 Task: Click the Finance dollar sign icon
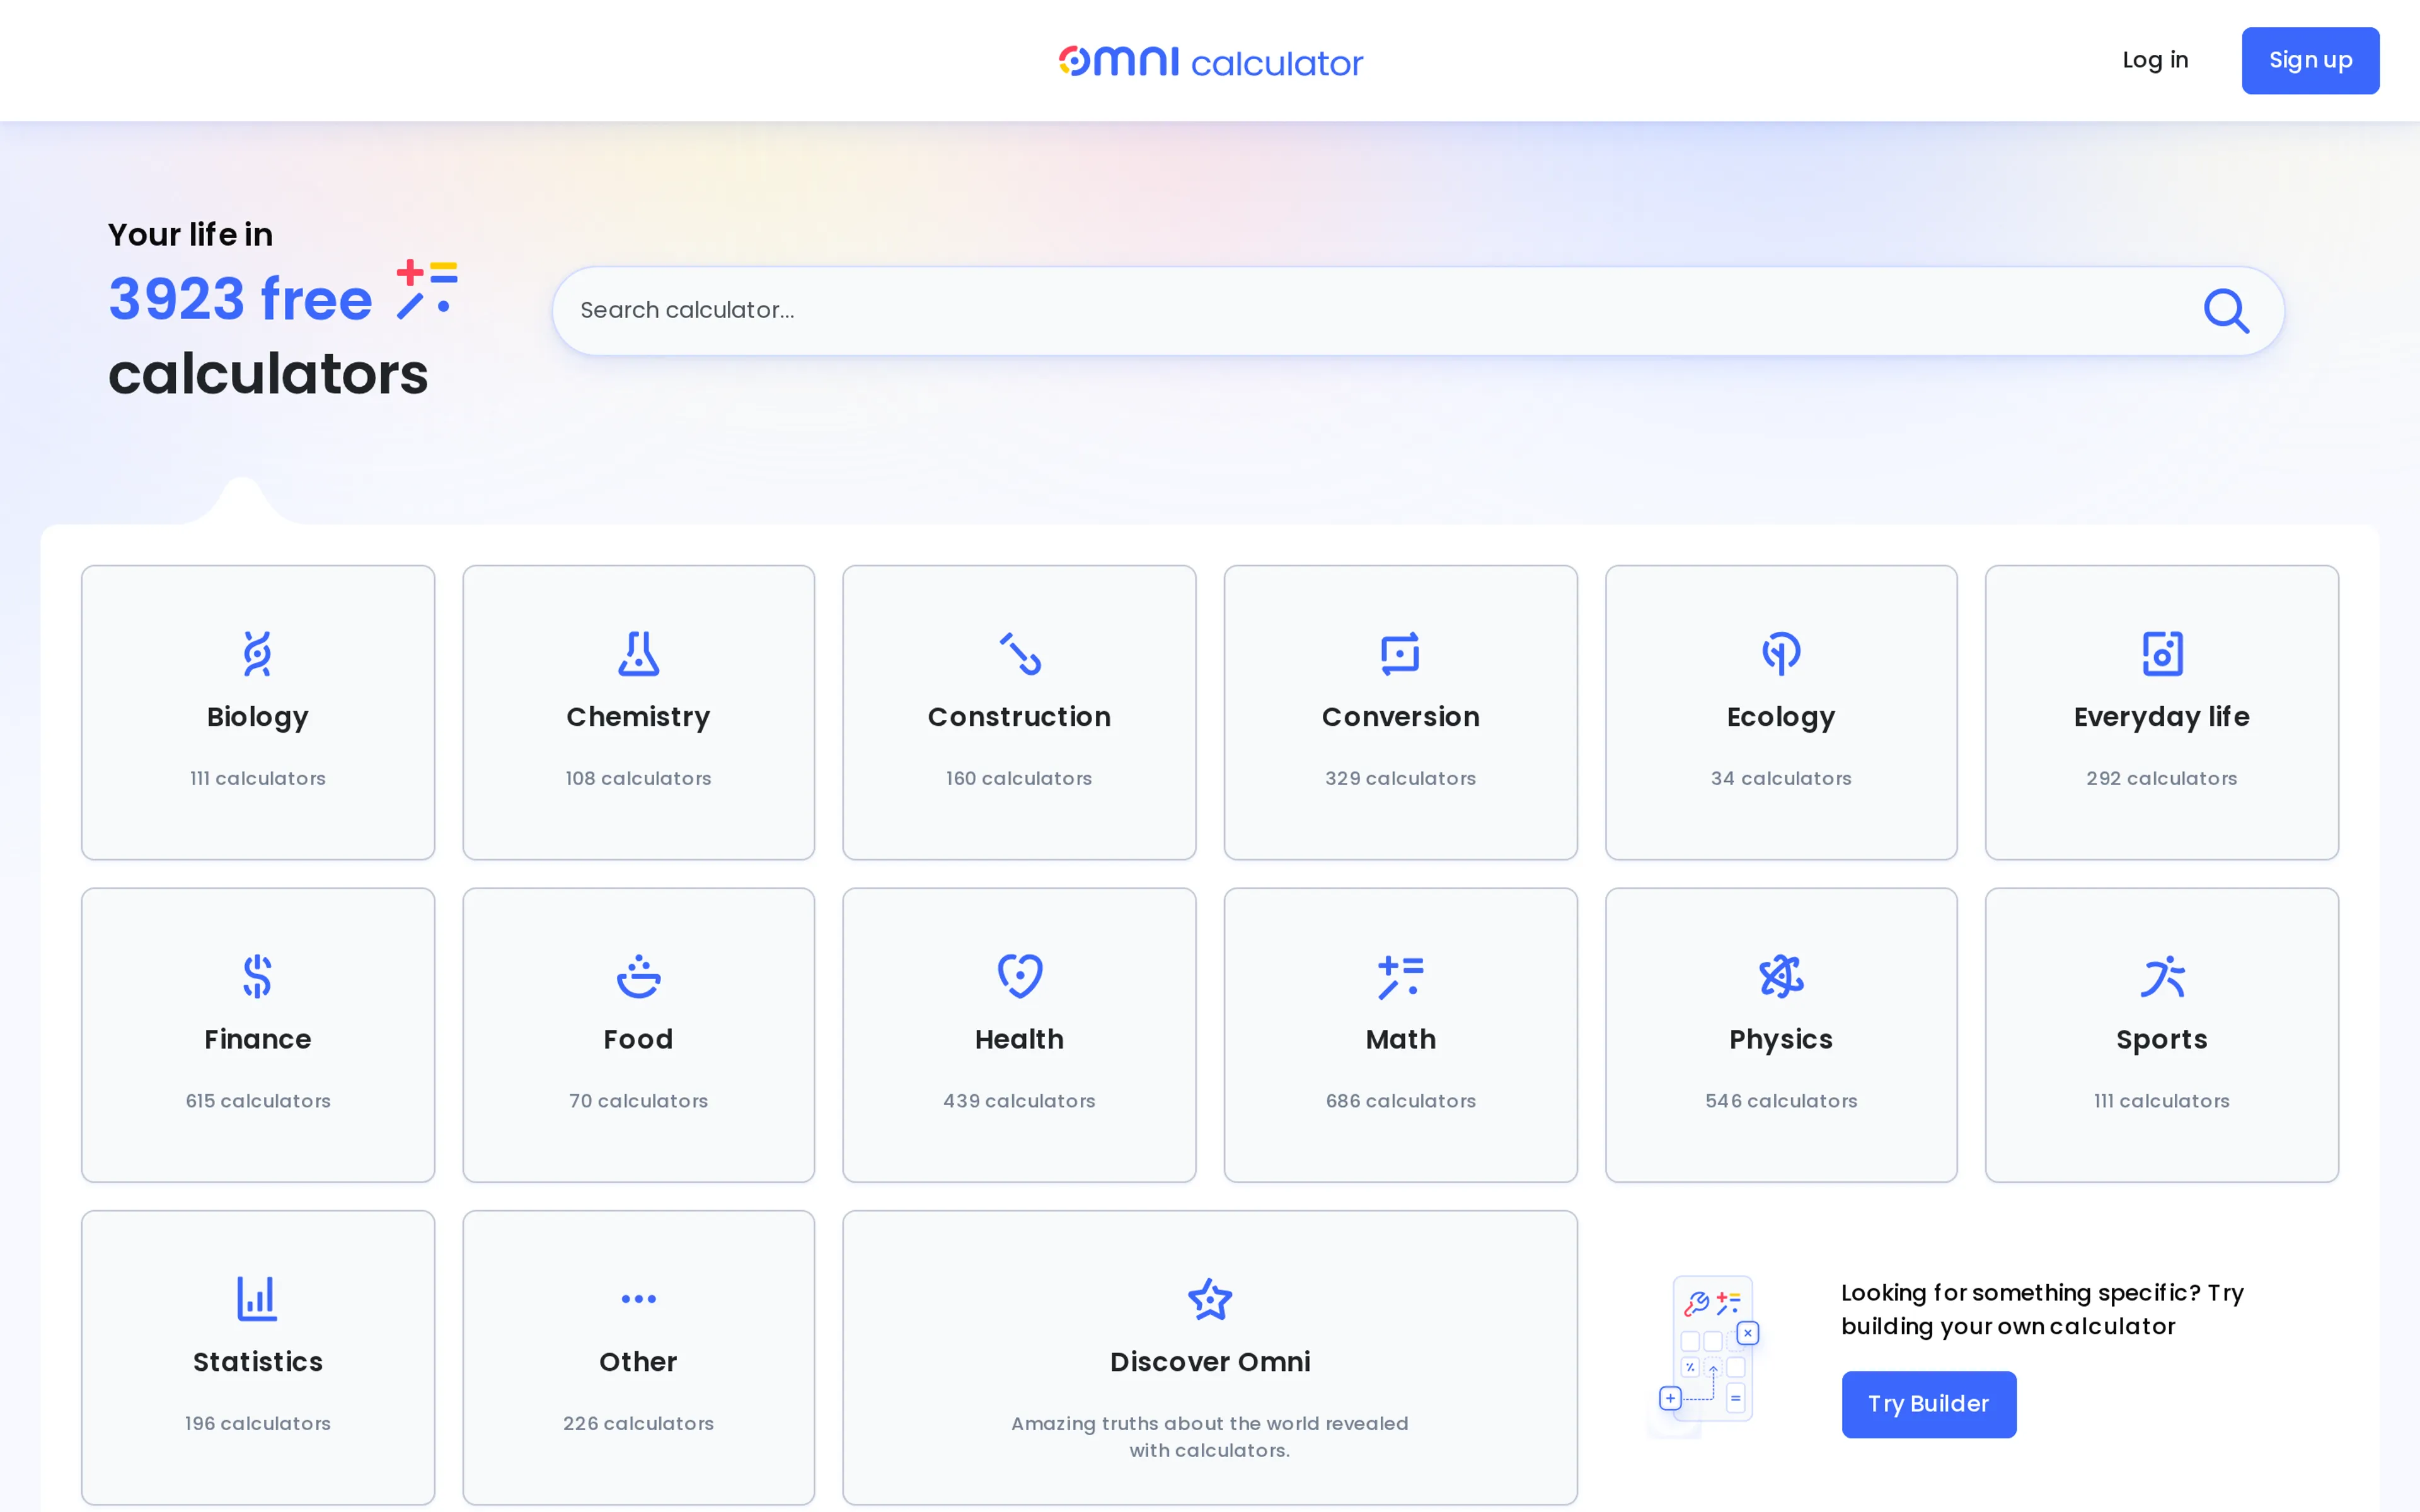[x=257, y=976]
